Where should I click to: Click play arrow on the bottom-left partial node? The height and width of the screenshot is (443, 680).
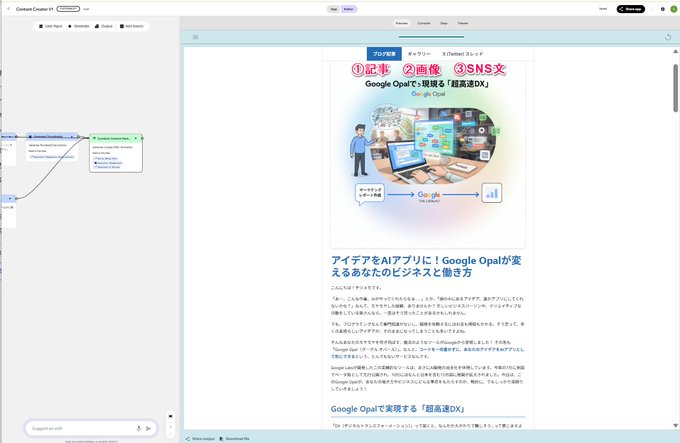click(x=10, y=198)
